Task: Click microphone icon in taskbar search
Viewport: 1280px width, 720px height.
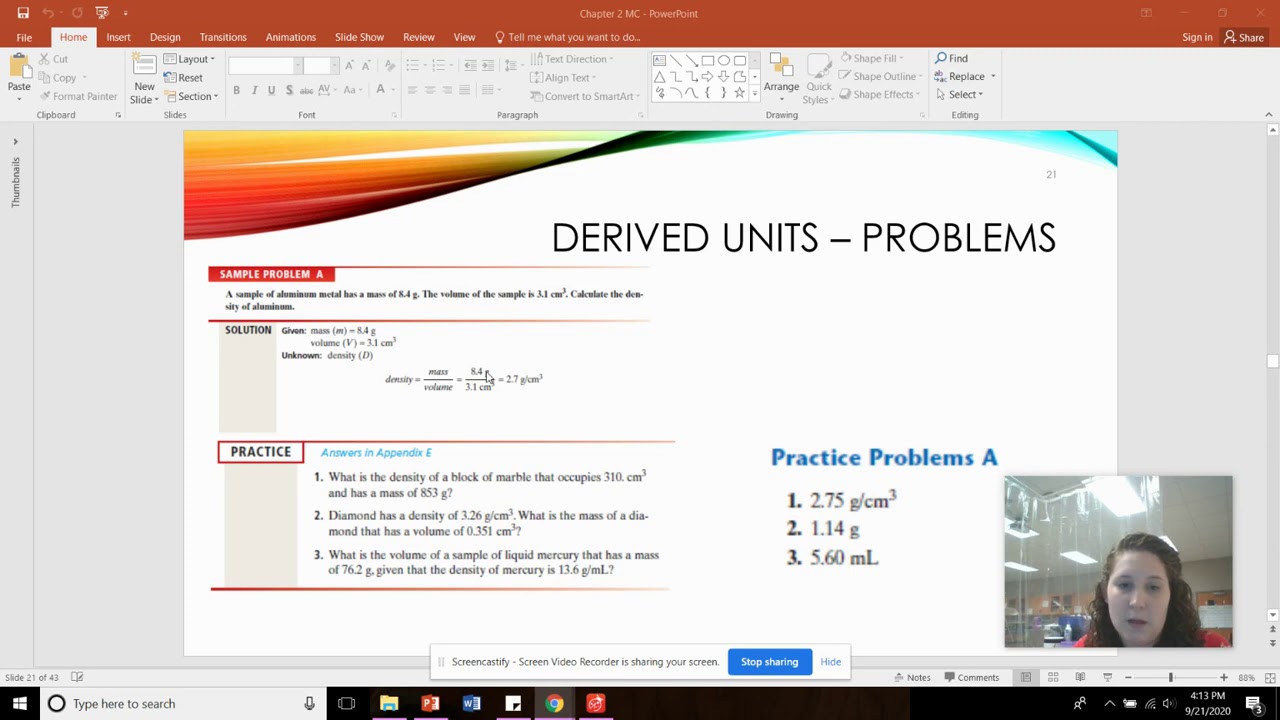Action: click(x=309, y=703)
